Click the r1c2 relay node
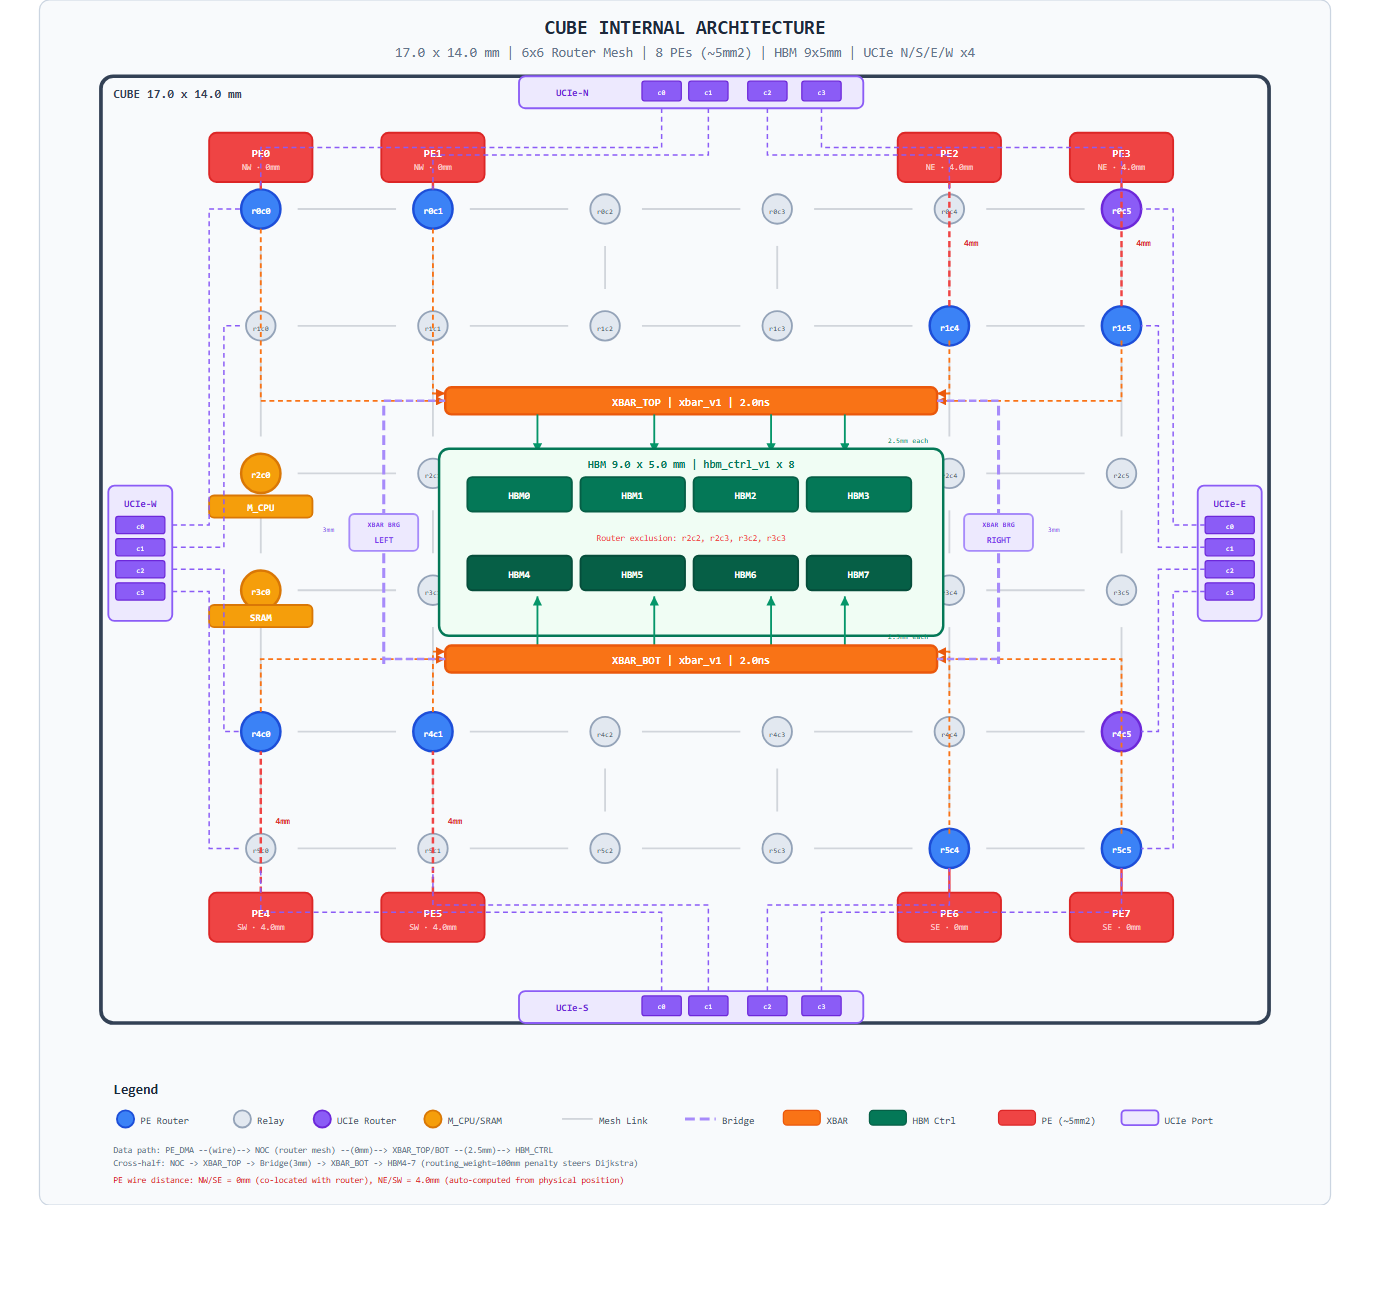 click(605, 326)
